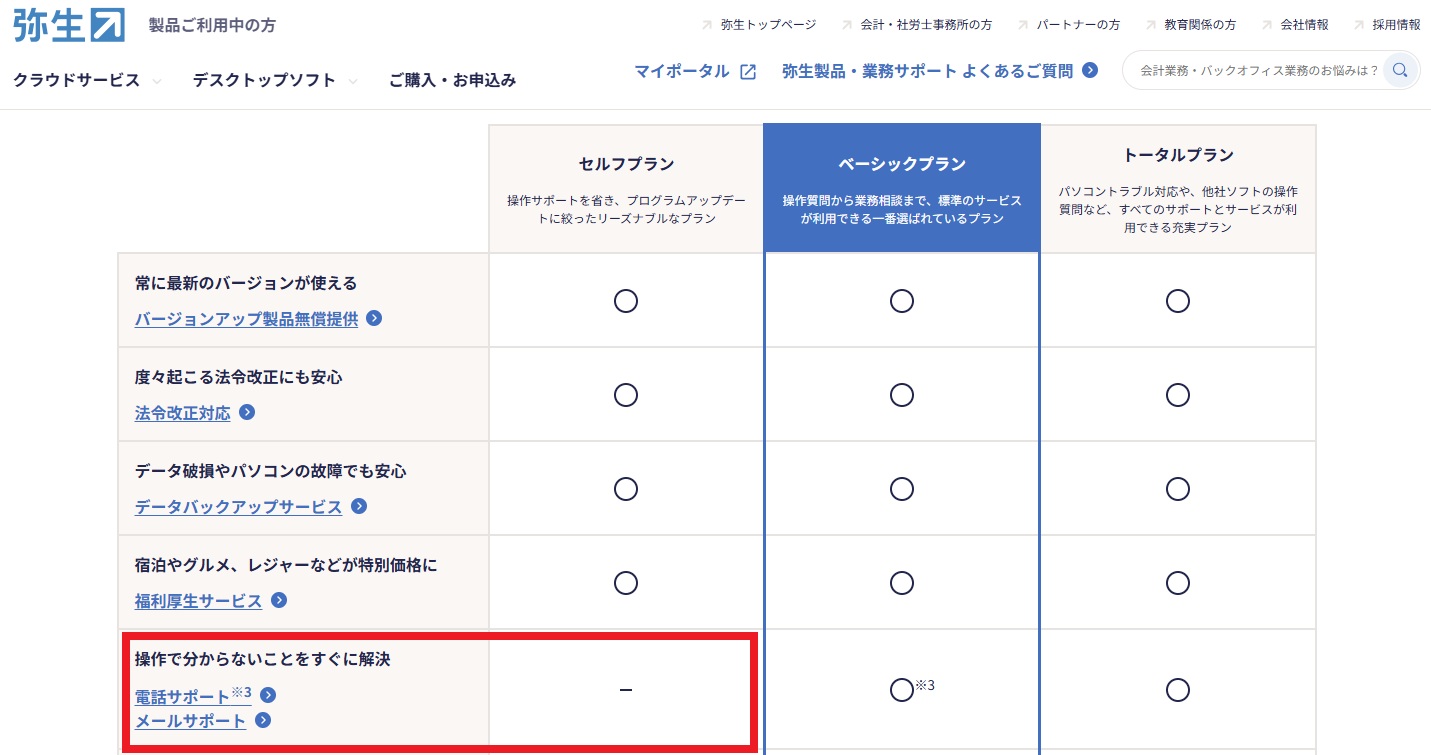
Task: Open the パートナーの方 link
Action: coord(1078,25)
